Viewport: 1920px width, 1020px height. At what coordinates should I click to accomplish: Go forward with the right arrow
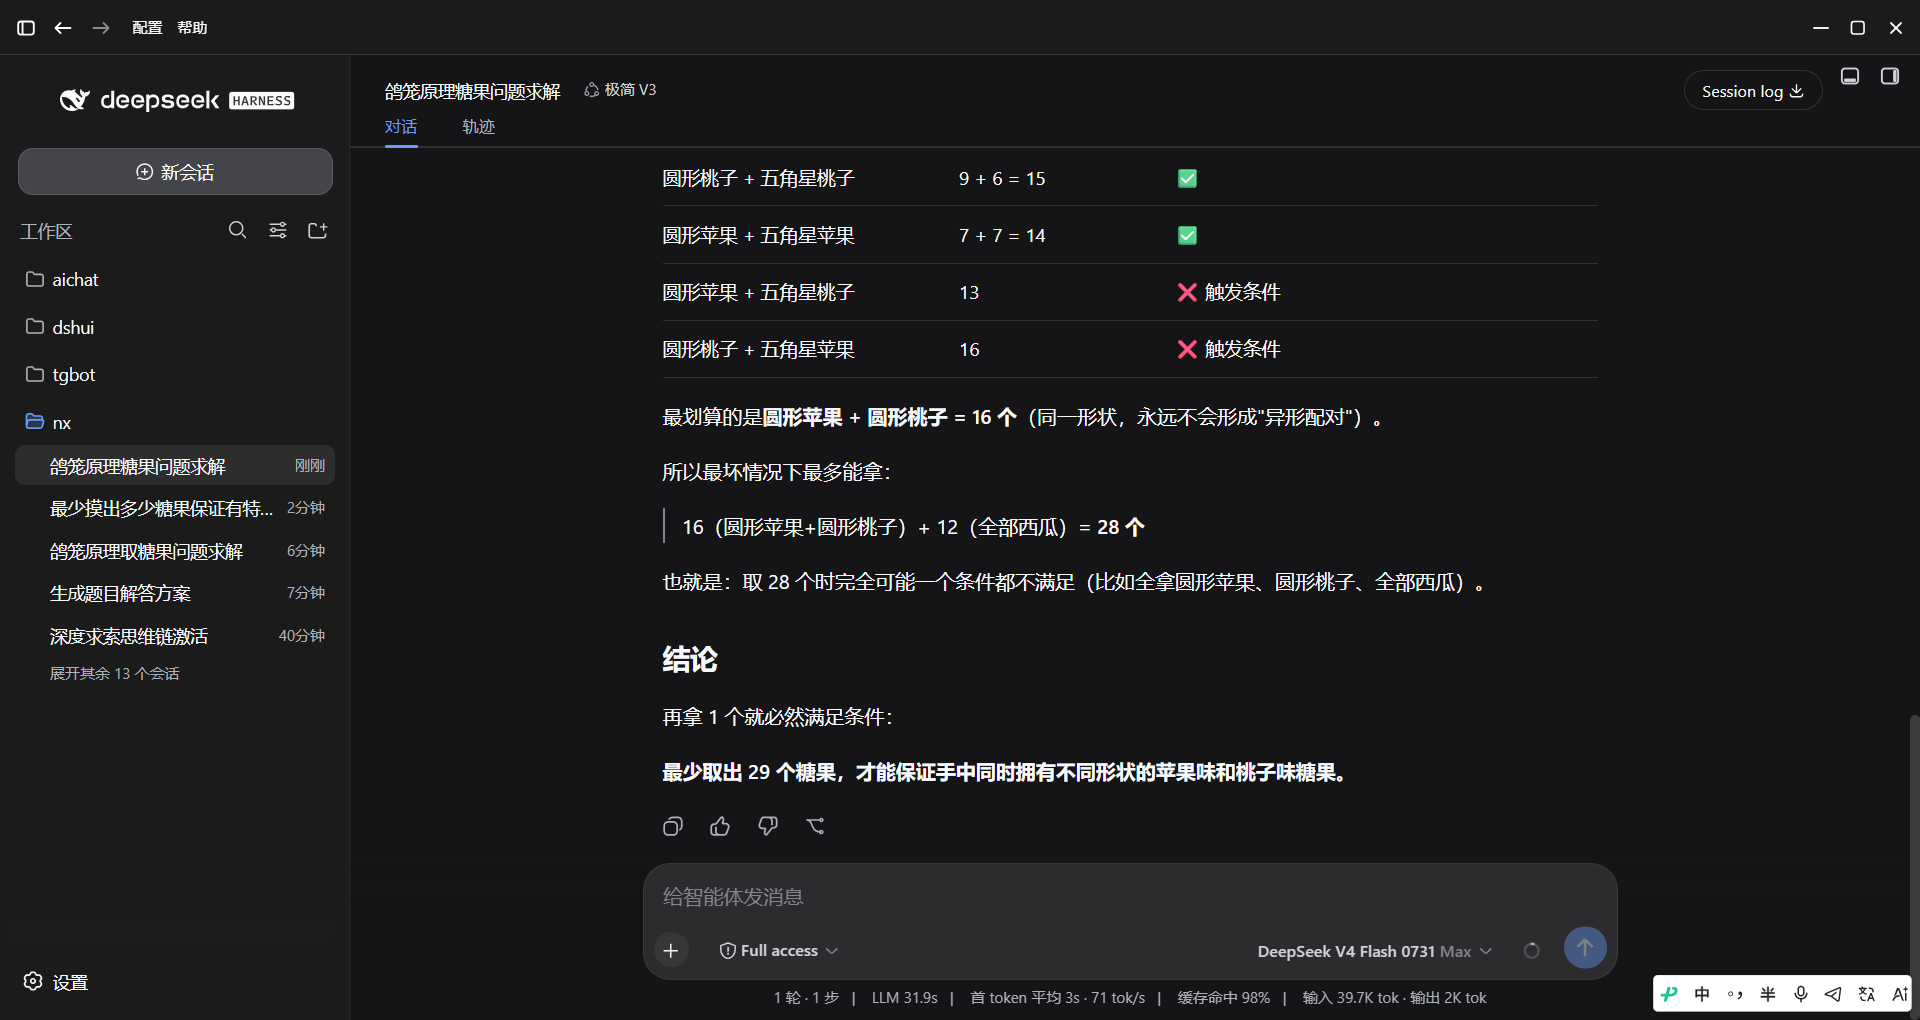coord(101,28)
